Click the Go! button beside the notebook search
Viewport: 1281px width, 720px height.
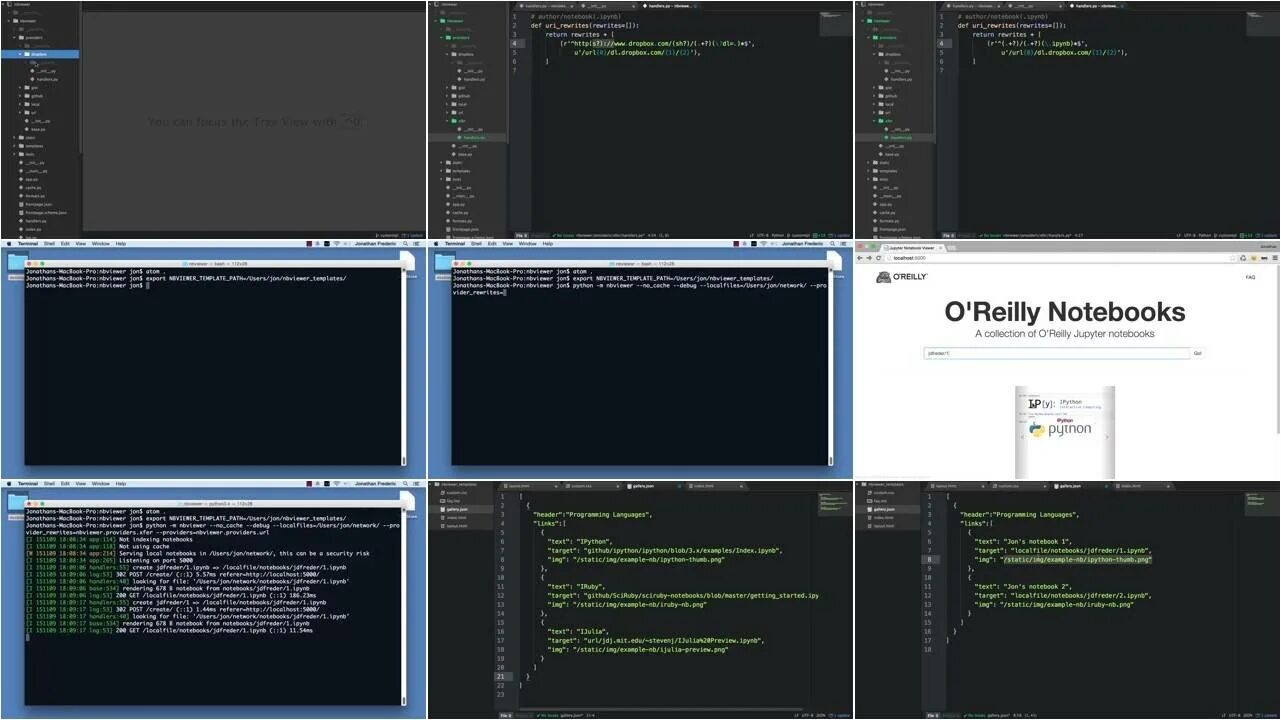1197,353
